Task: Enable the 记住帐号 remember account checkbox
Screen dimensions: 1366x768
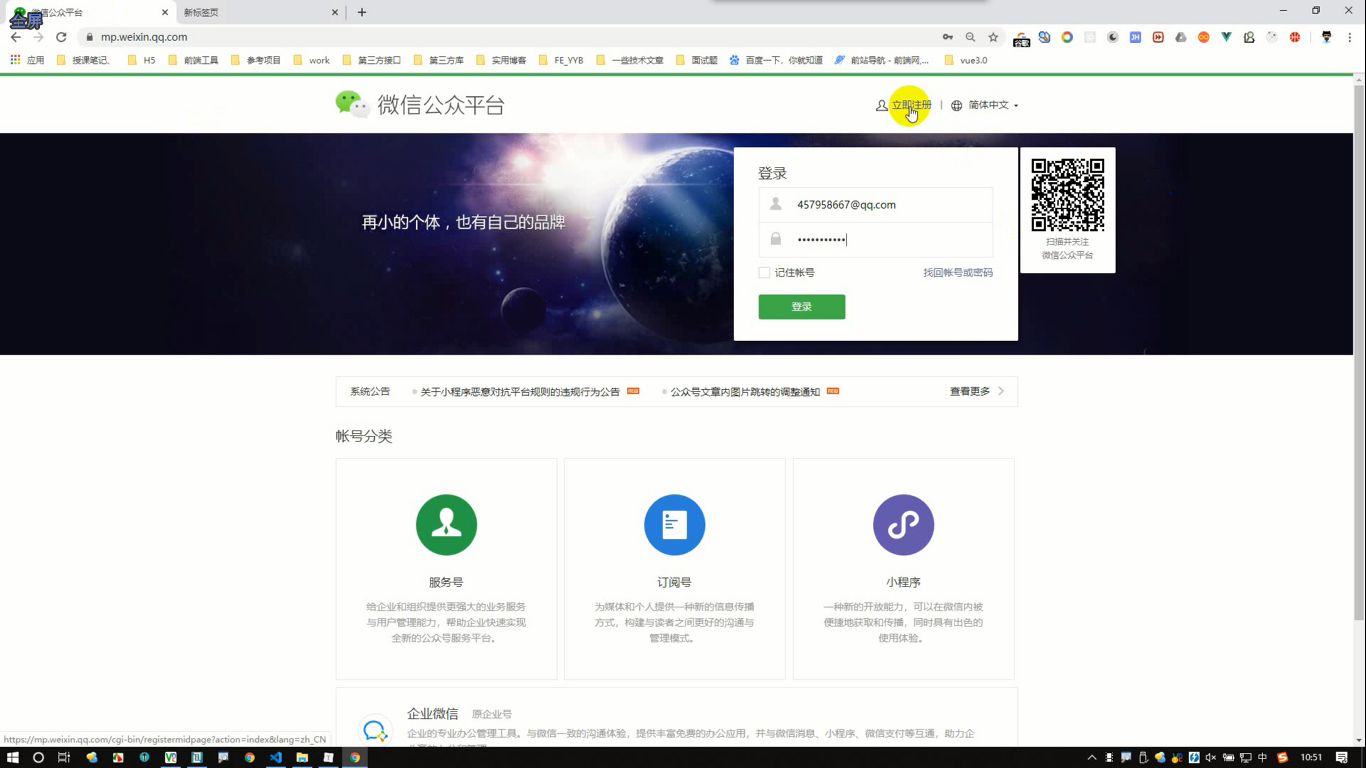Action: click(763, 272)
